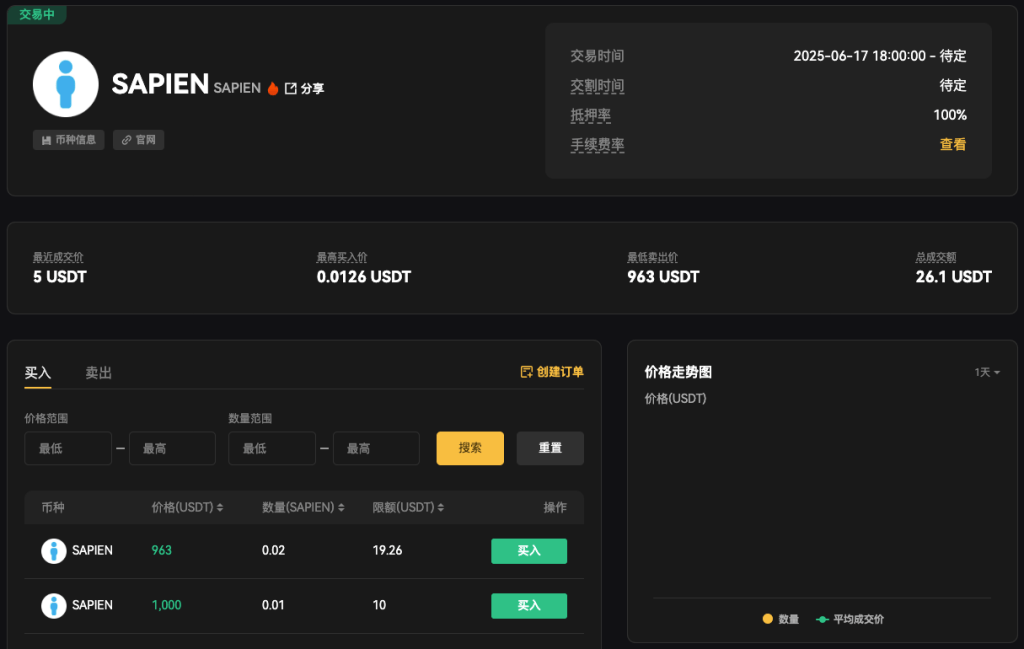
Task: Select the 买入 tab
Action: tap(38, 372)
